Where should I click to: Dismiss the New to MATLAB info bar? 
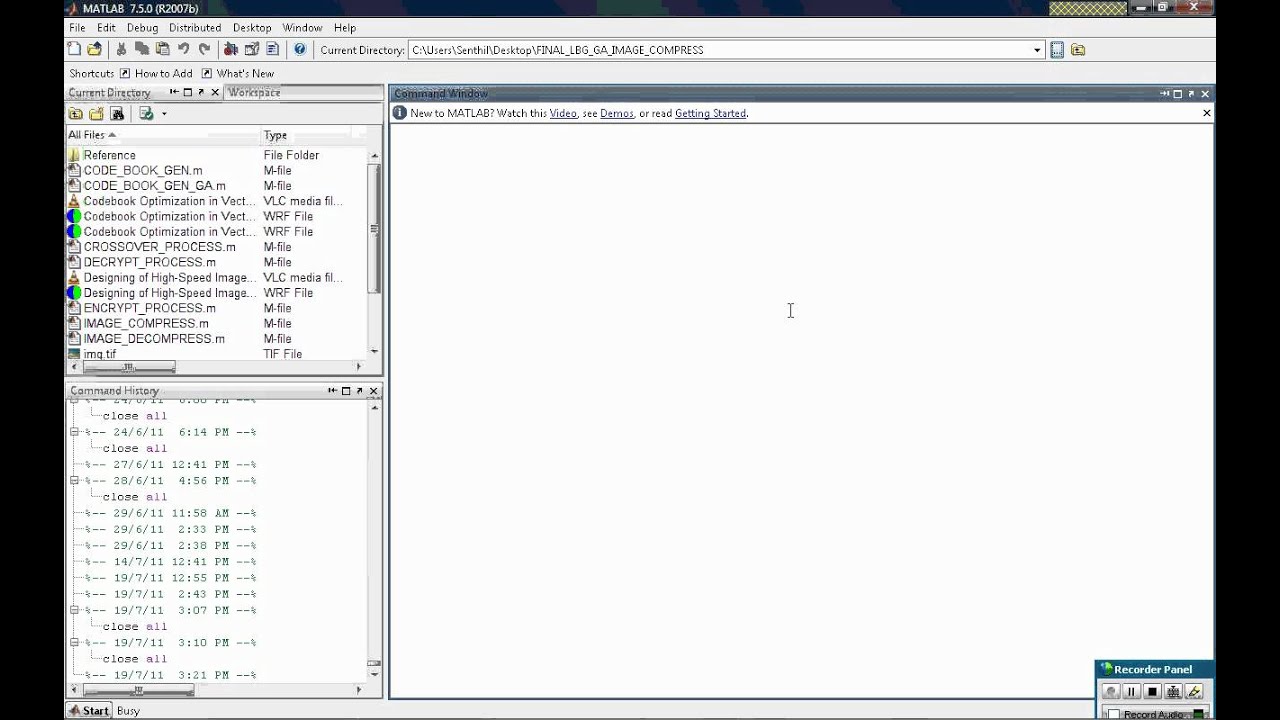point(1206,113)
